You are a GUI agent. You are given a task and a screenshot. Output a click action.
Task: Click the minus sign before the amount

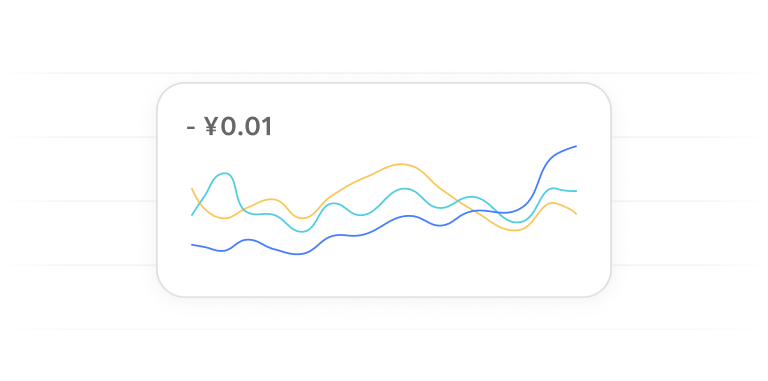click(x=191, y=128)
